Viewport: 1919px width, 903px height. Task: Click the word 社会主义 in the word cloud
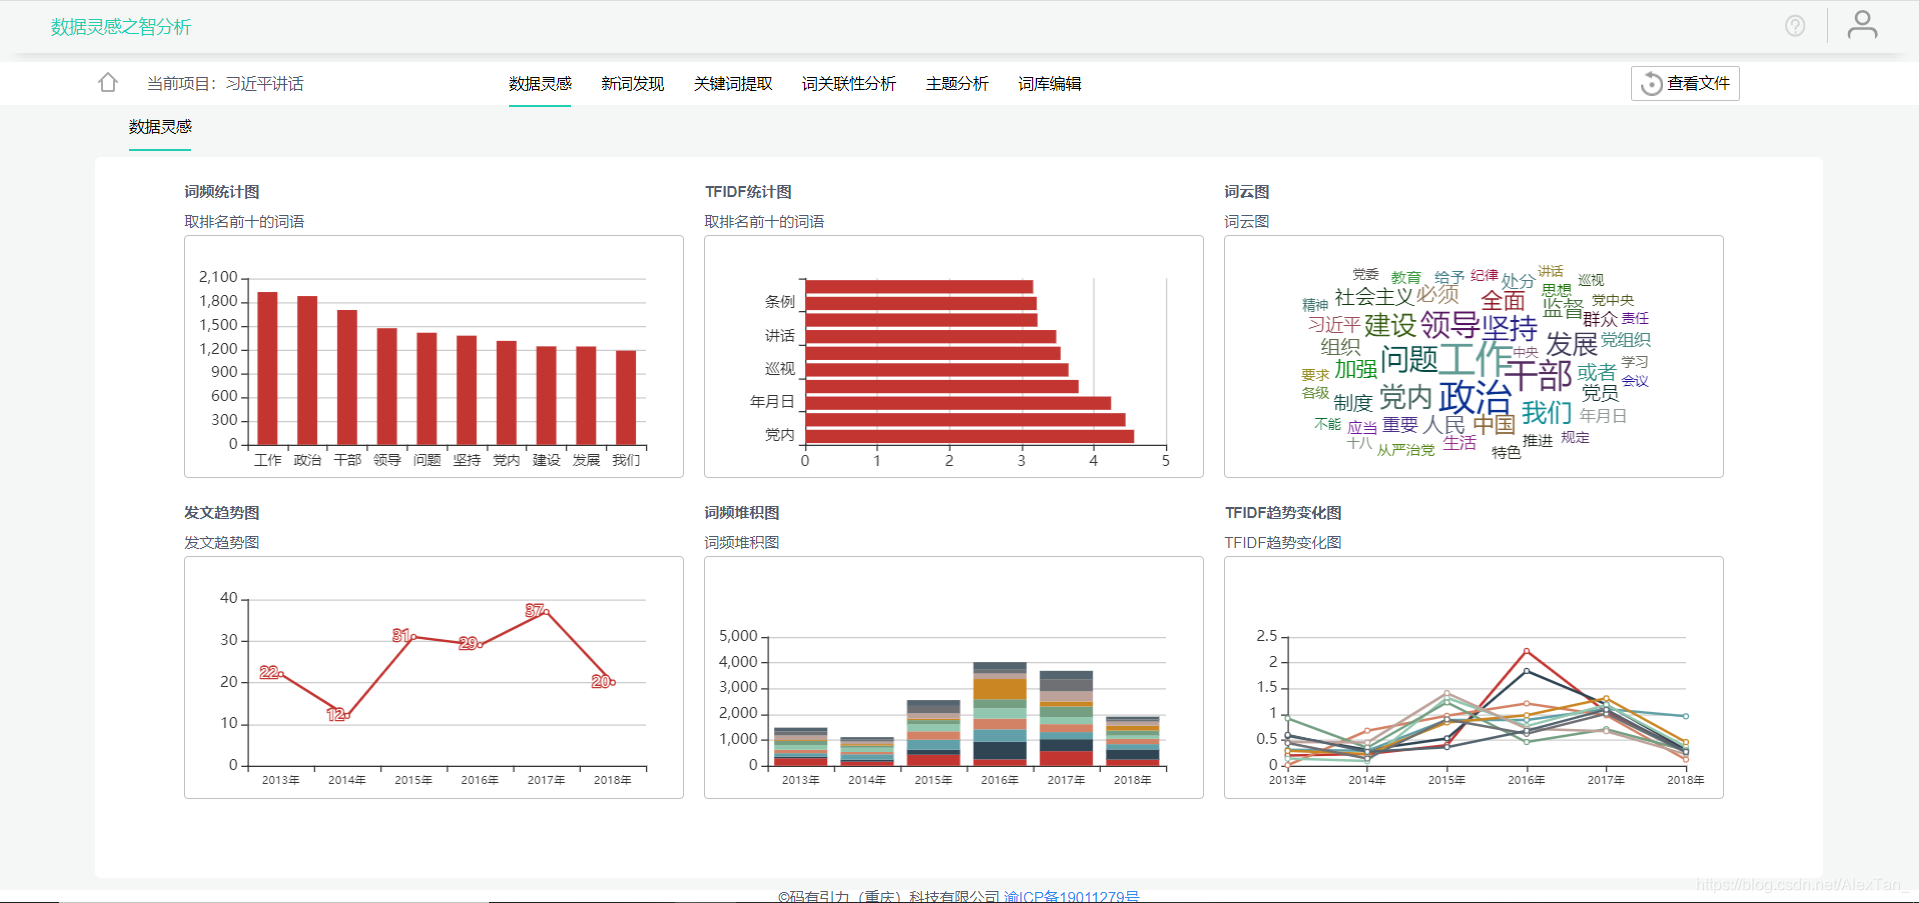pos(1374,296)
